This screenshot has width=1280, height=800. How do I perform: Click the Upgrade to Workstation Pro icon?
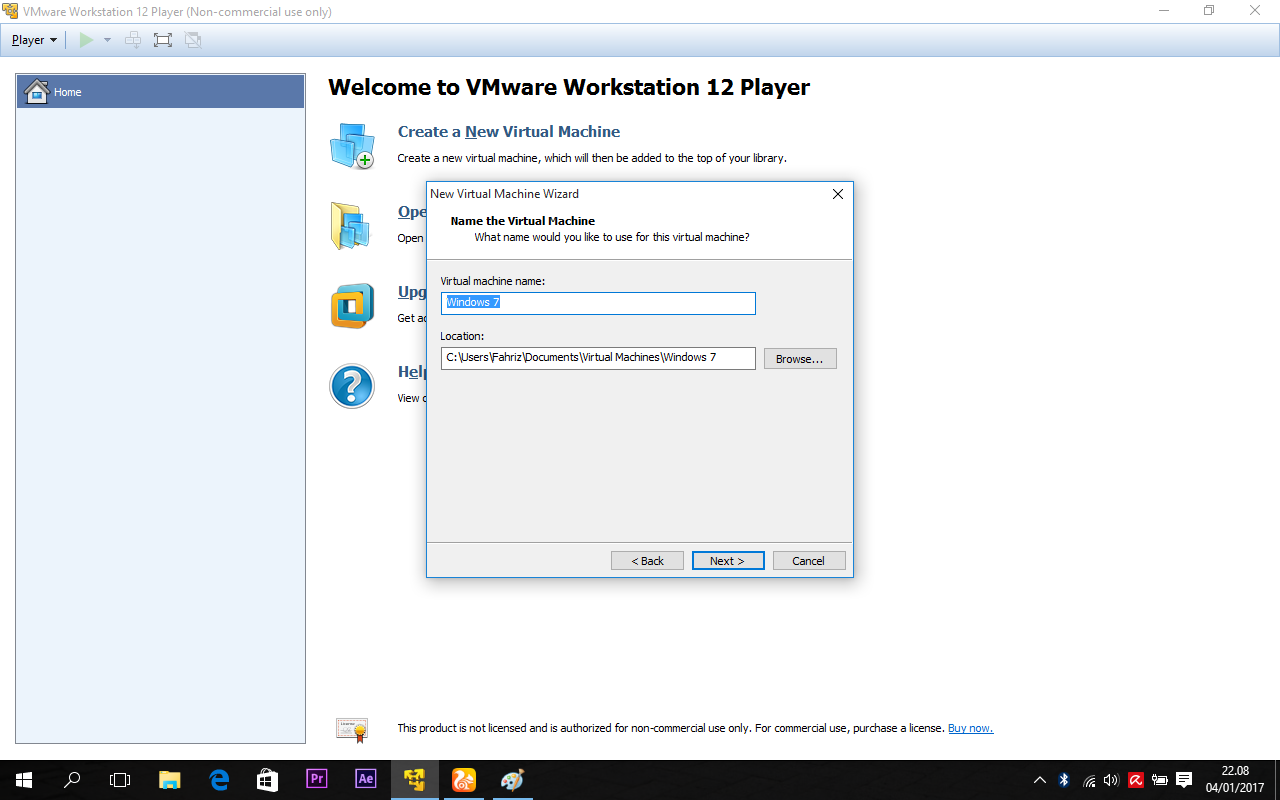[352, 306]
